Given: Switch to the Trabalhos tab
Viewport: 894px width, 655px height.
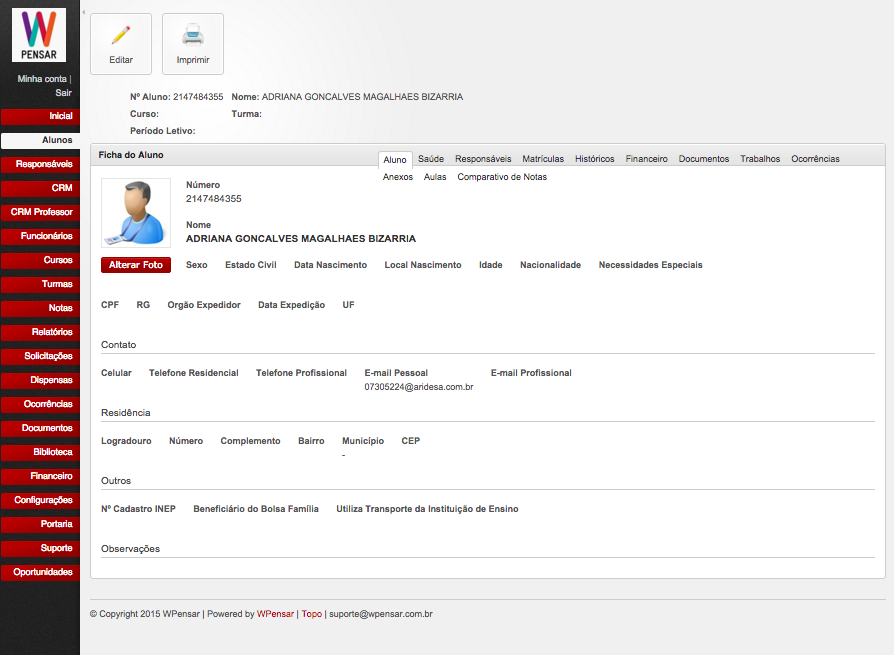Looking at the screenshot, I should point(760,159).
